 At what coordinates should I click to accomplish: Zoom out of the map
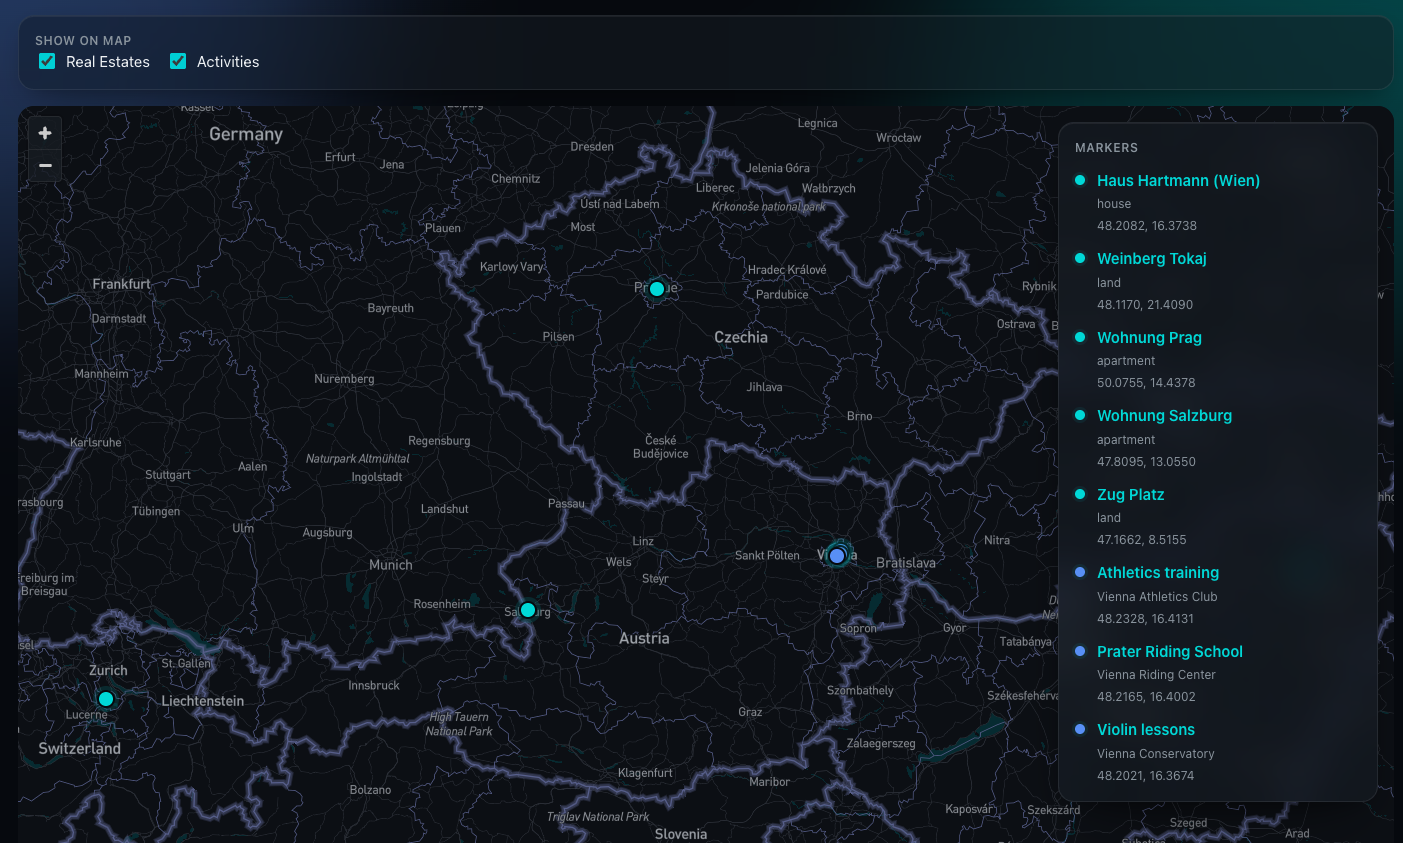pyautogui.click(x=45, y=165)
